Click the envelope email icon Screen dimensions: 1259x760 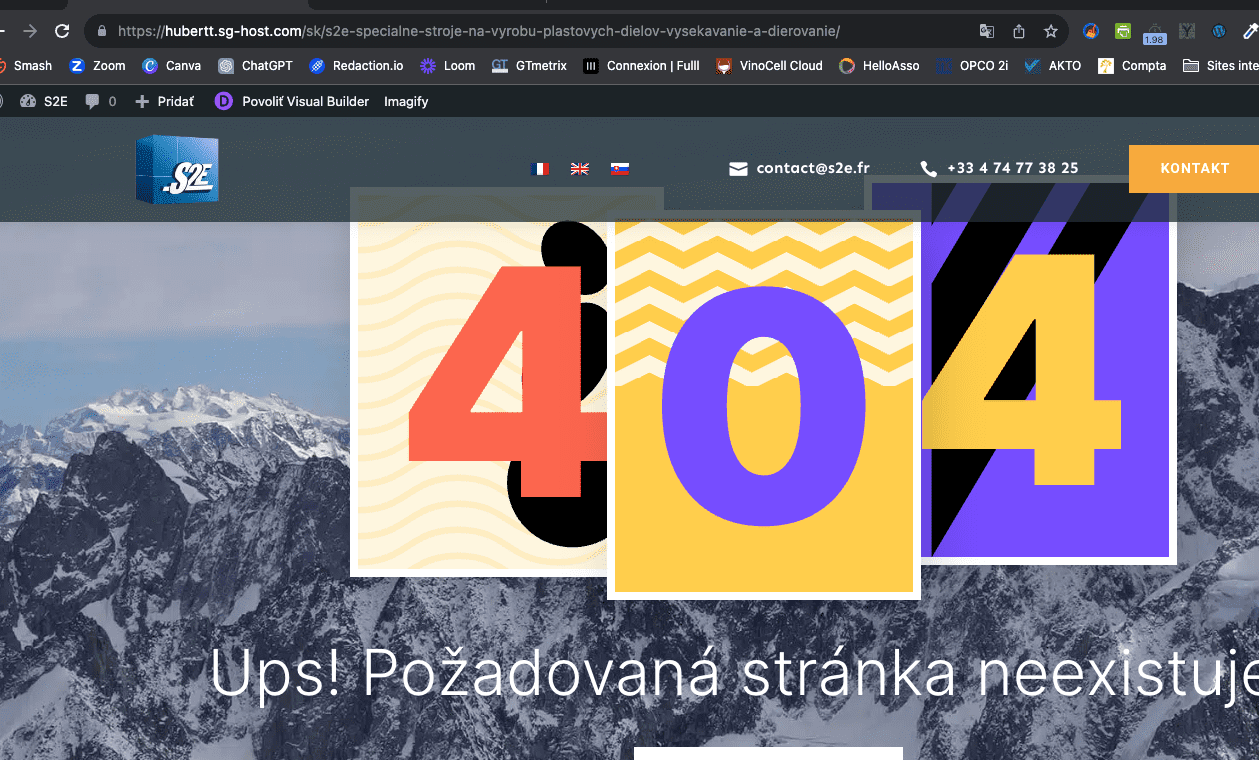738,169
